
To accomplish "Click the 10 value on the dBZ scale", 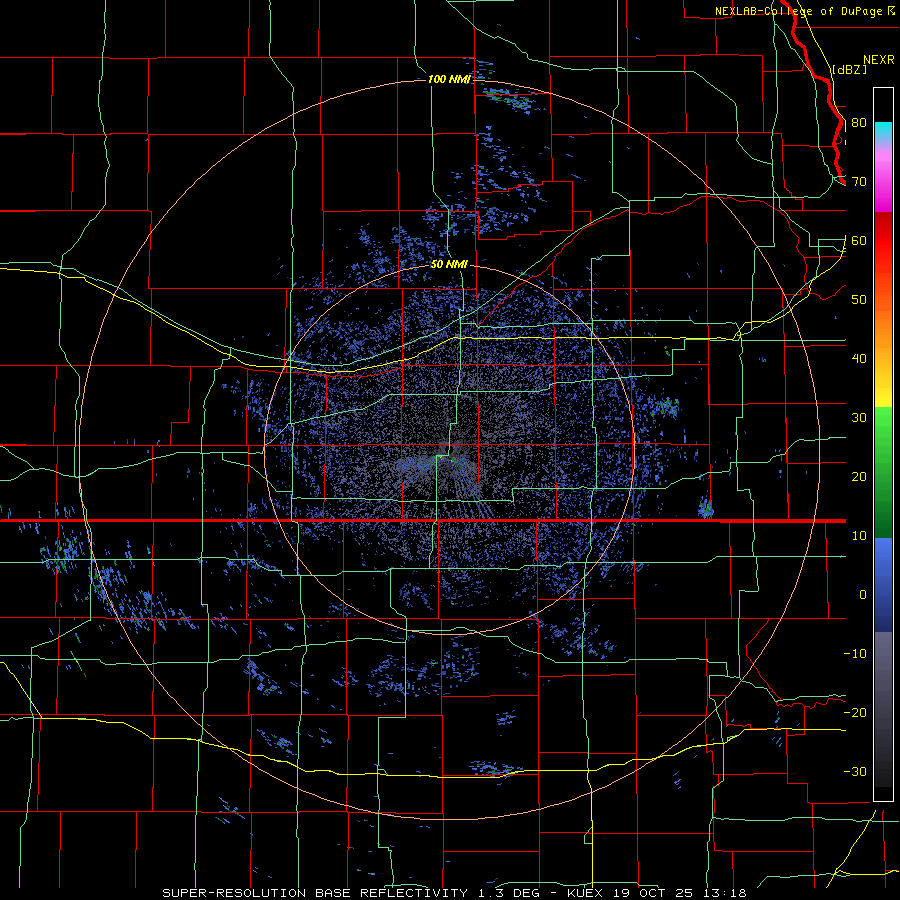I will click(x=859, y=536).
